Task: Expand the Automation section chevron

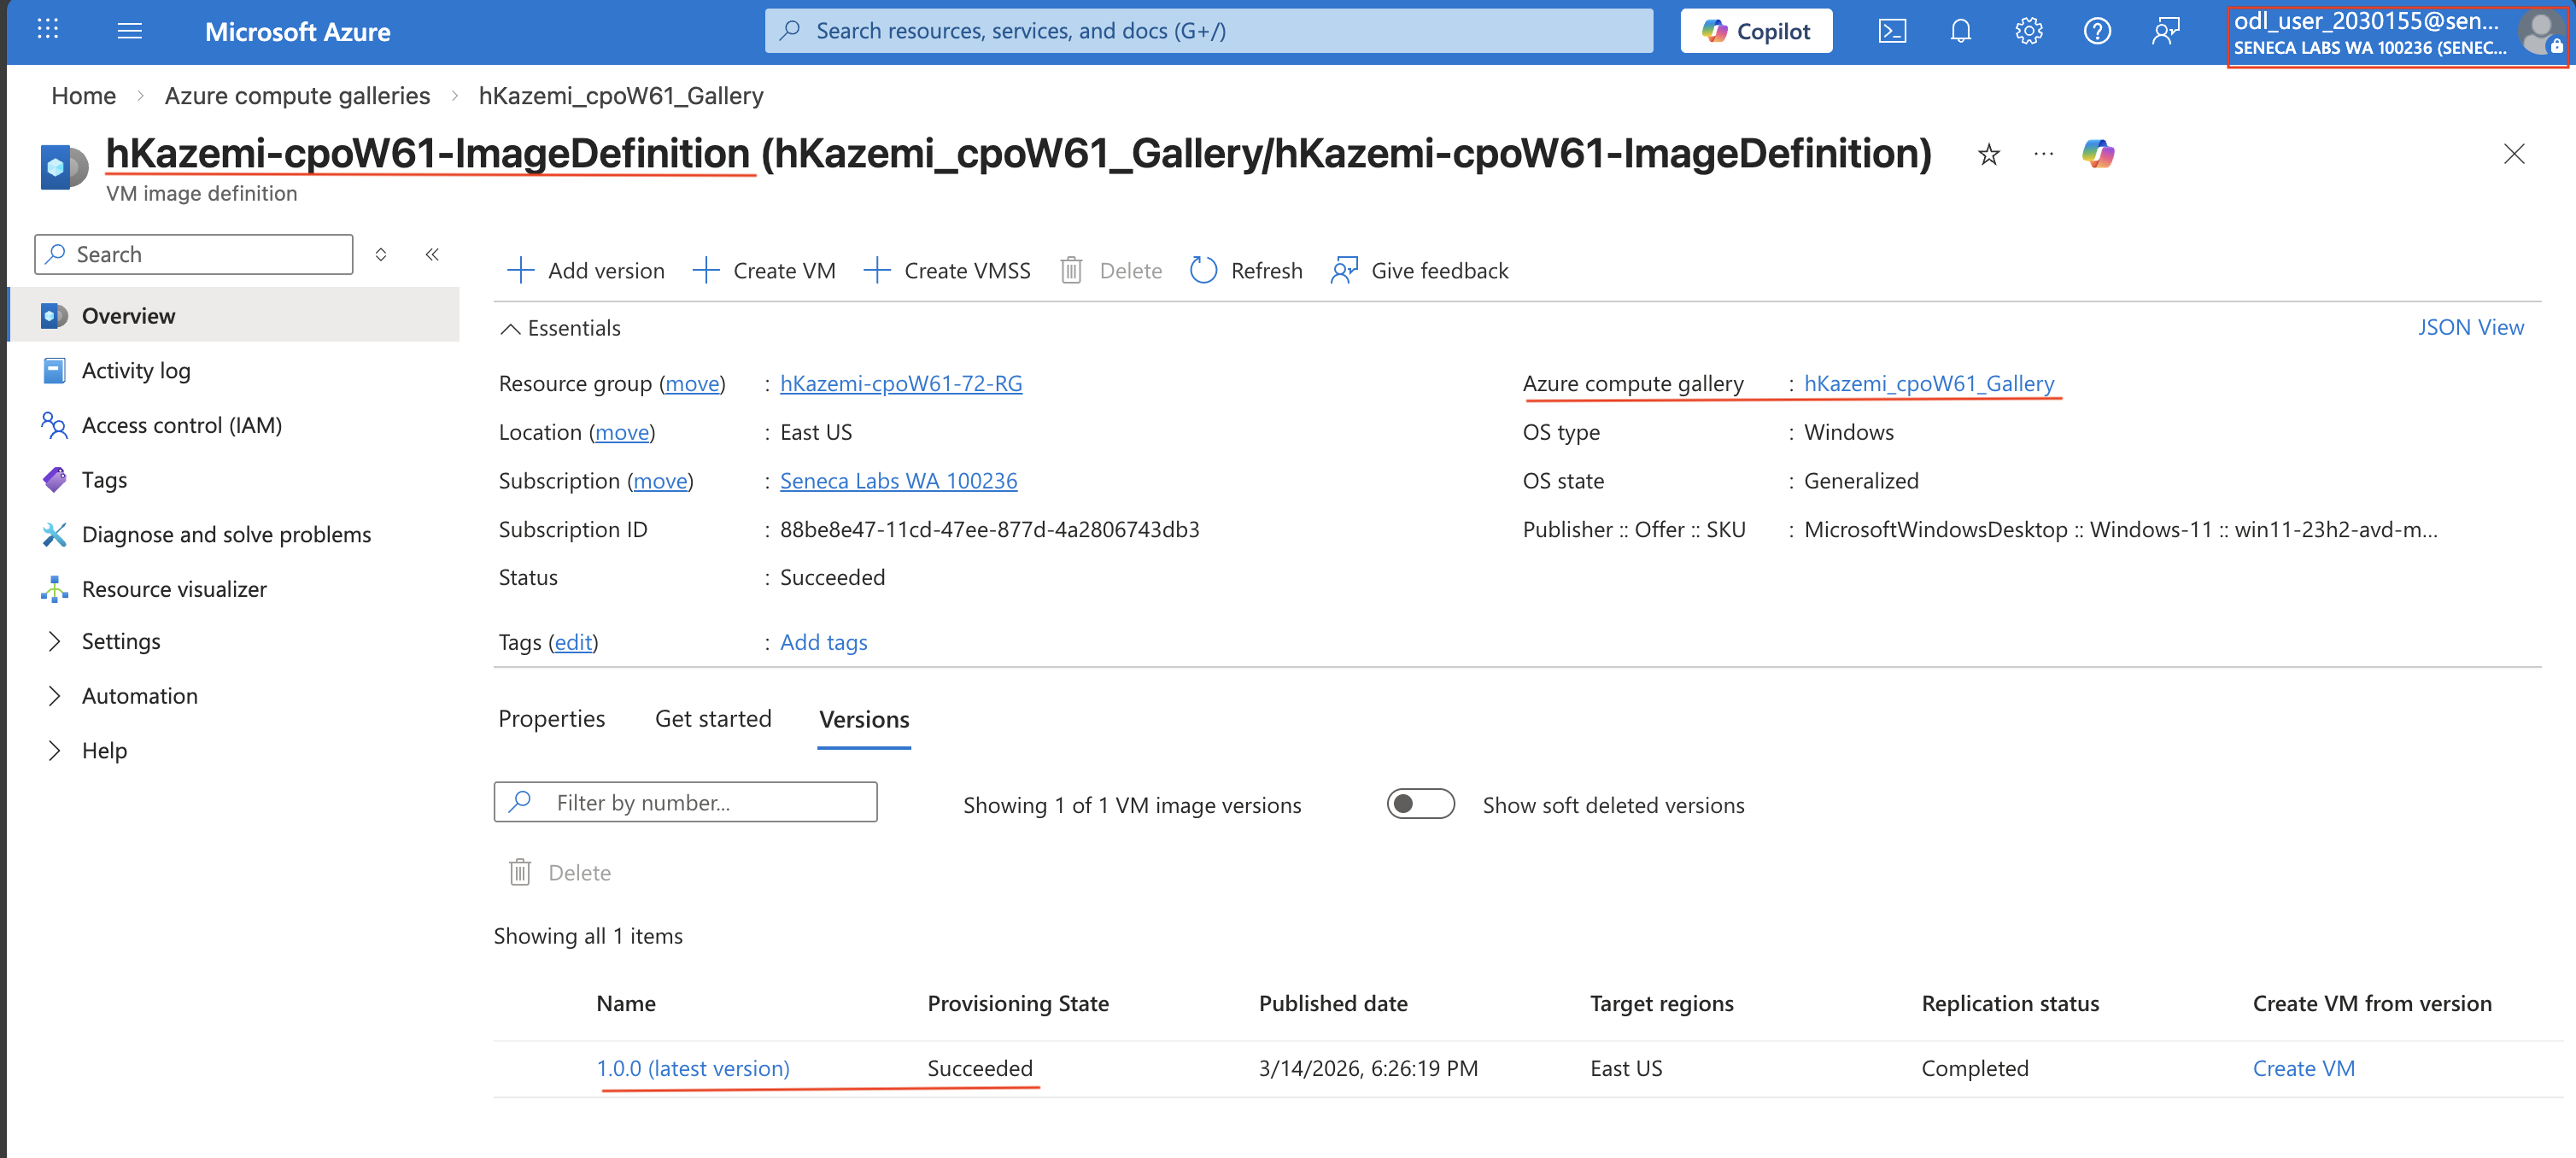Action: [55, 696]
